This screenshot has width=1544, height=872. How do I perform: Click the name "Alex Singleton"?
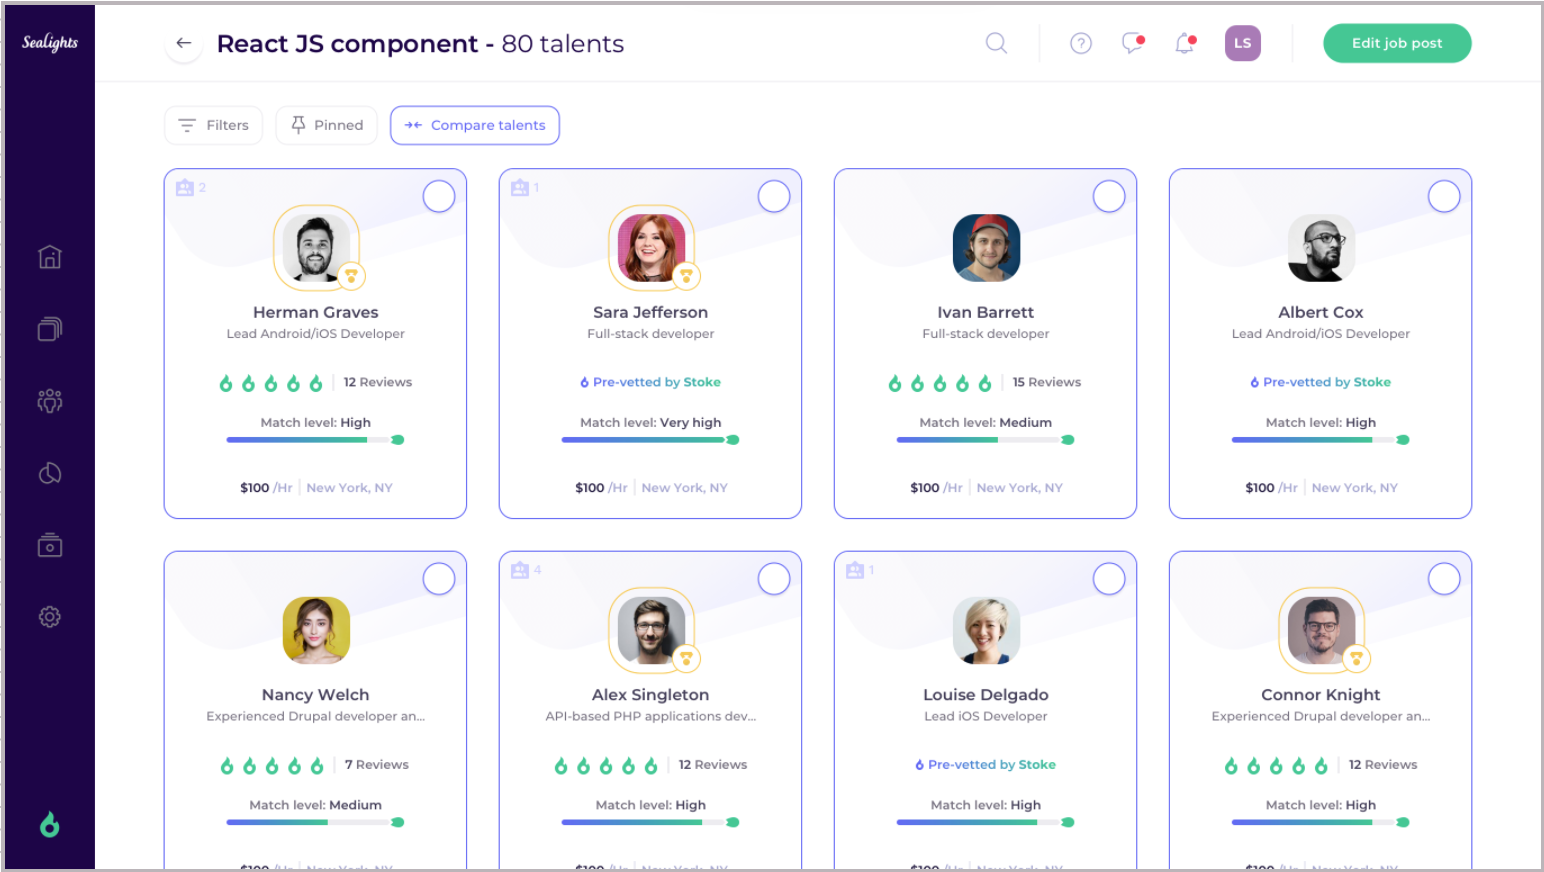click(650, 694)
